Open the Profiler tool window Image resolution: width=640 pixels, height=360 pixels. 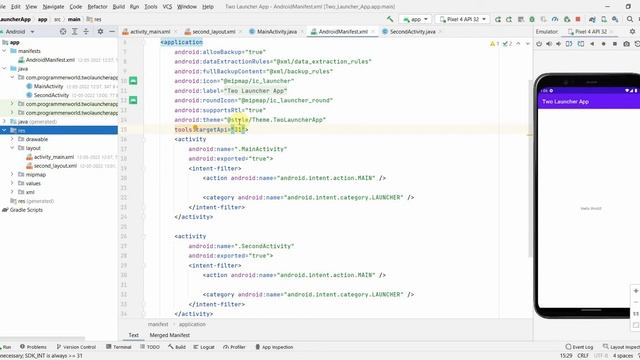click(x=234, y=347)
